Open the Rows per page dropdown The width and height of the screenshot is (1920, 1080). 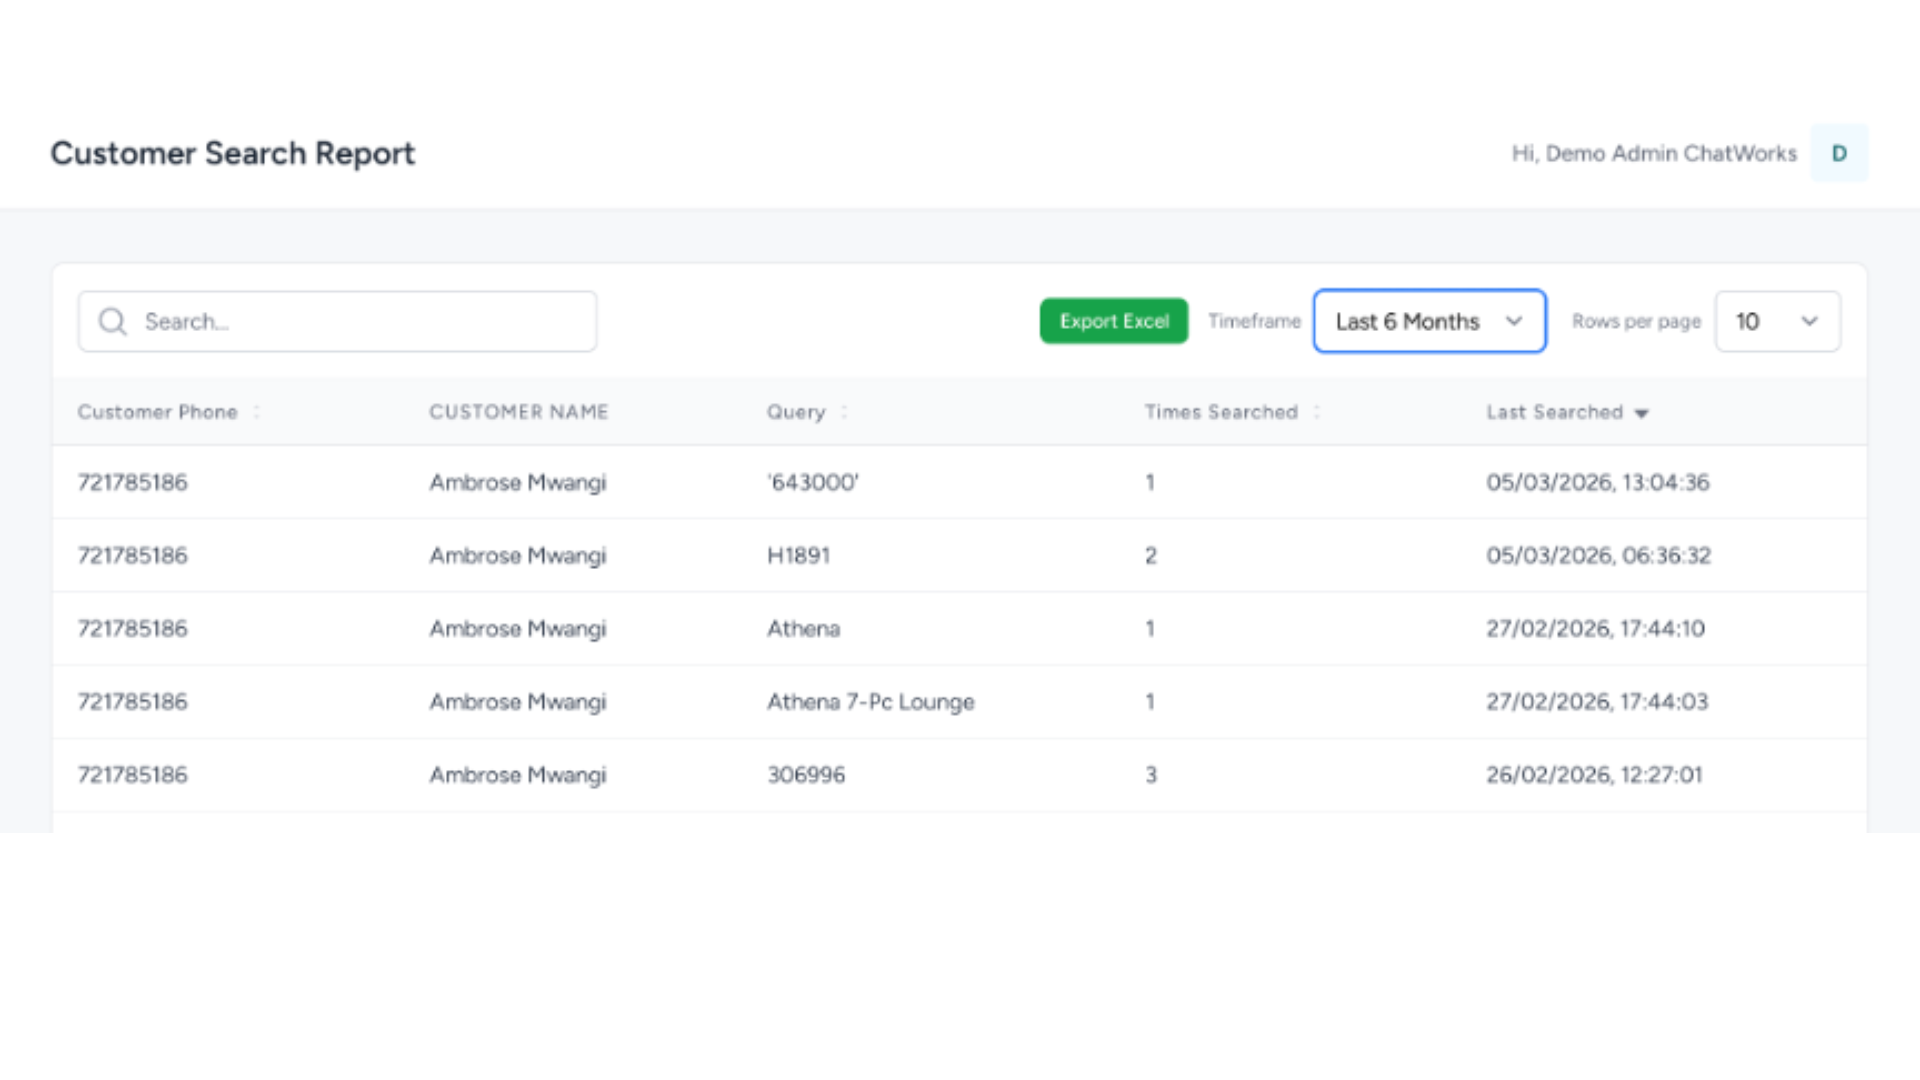(x=1777, y=321)
